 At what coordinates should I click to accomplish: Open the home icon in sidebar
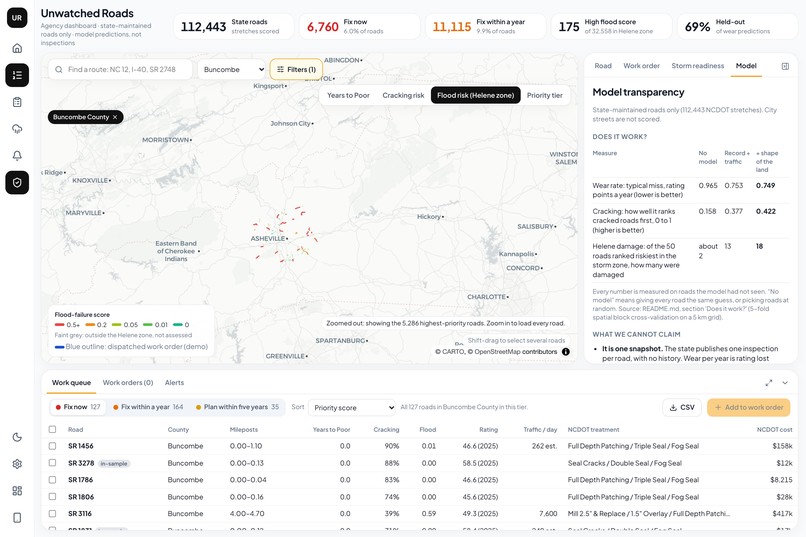[17, 48]
